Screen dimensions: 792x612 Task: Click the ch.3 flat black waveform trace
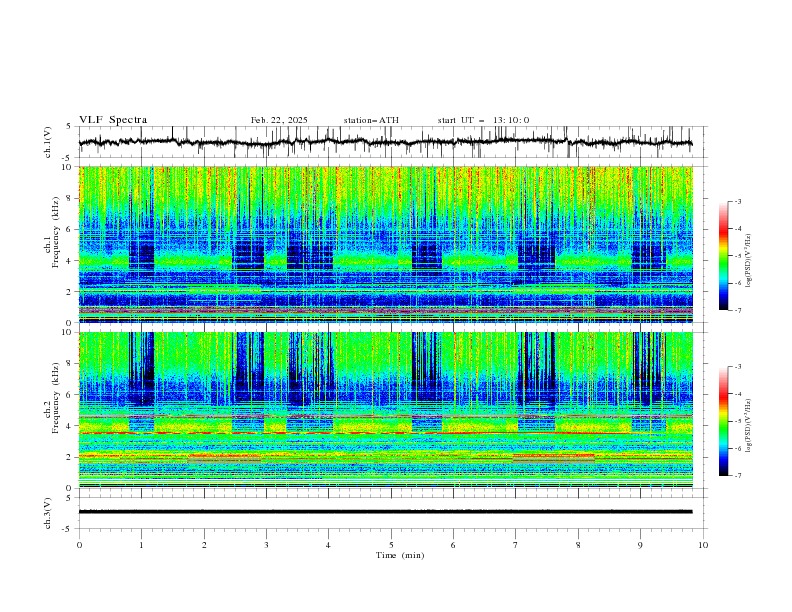[x=386, y=512]
